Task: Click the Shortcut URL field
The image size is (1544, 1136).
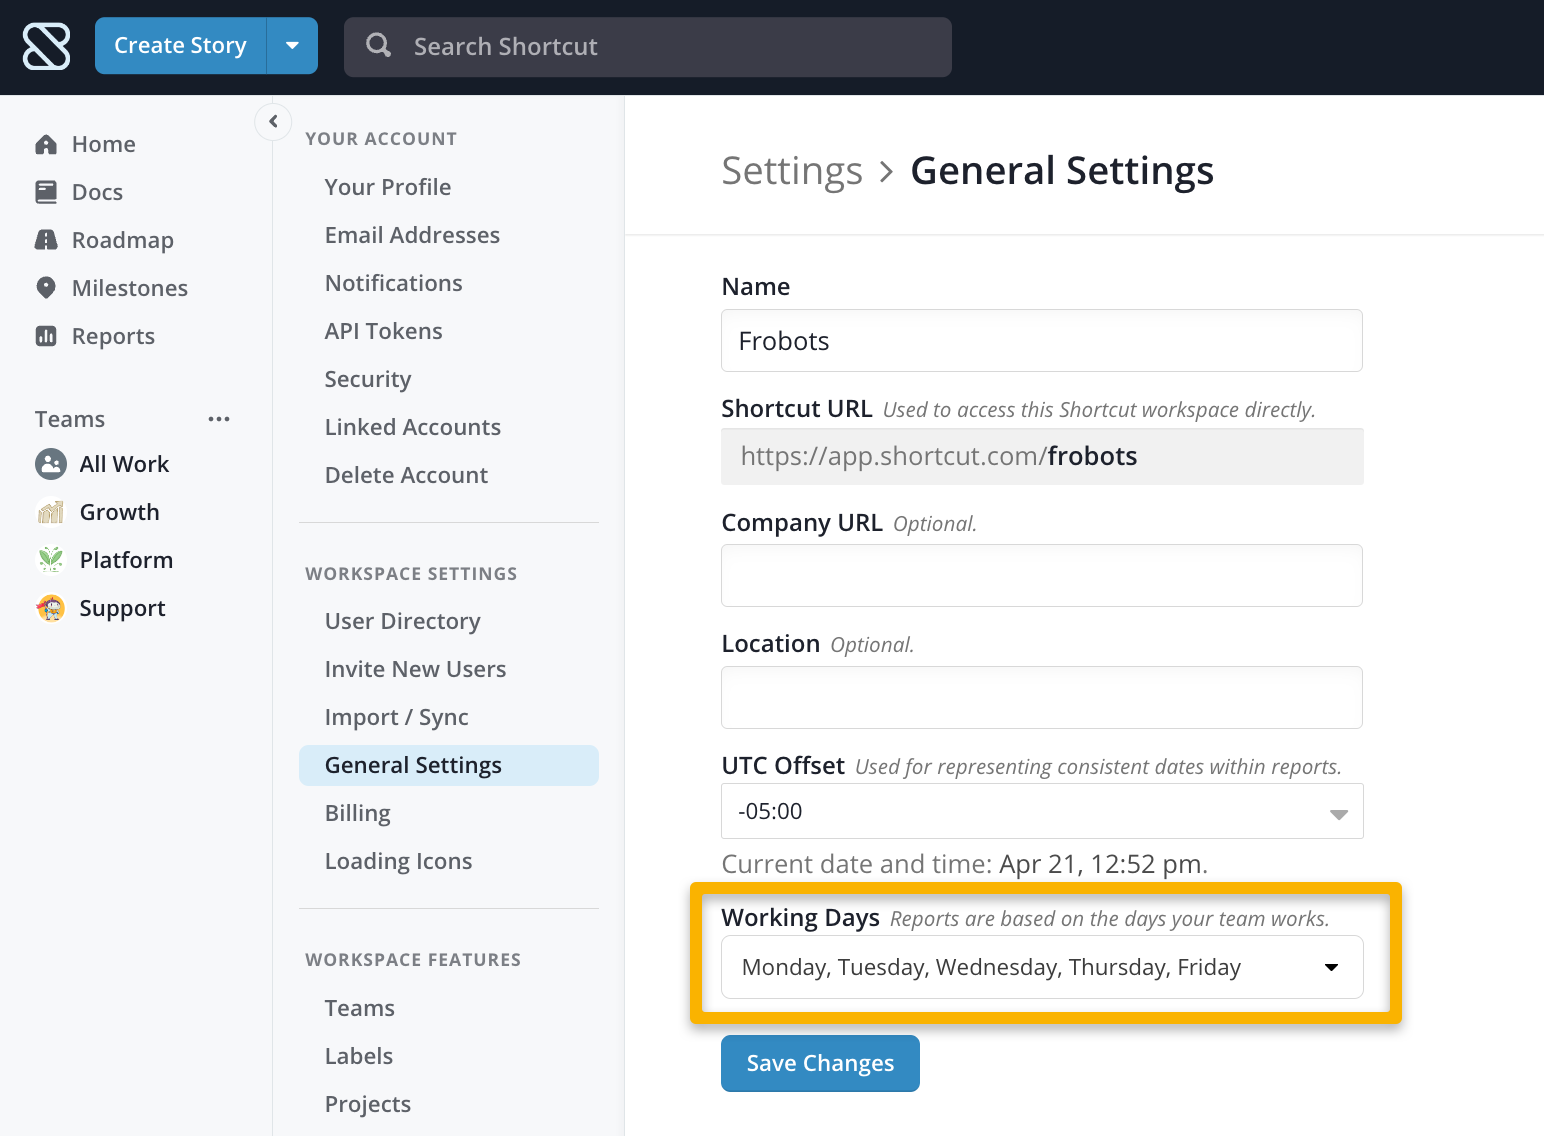Action: point(1042,456)
